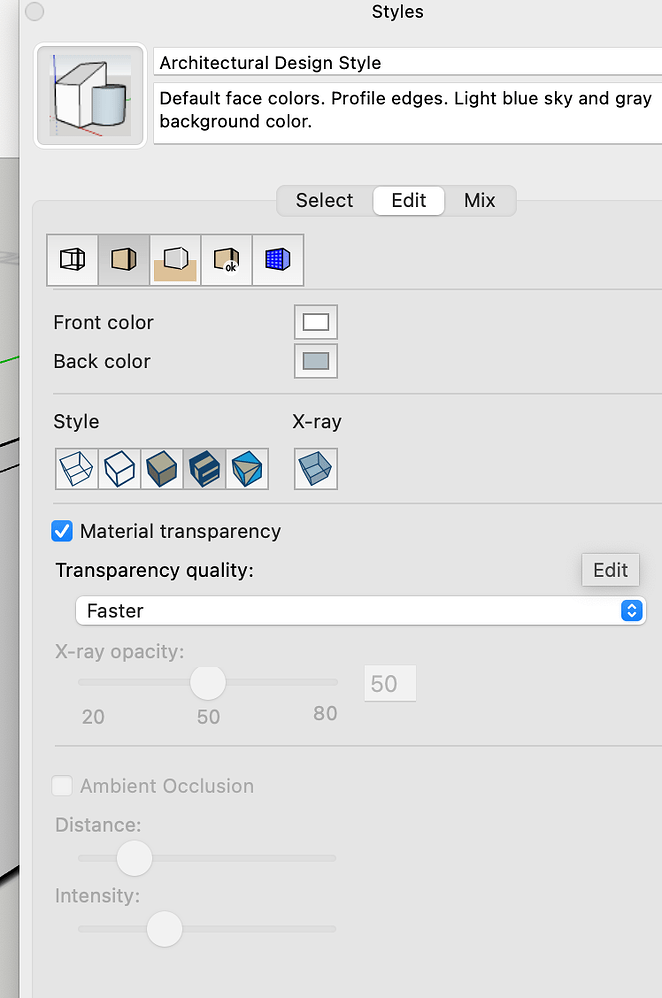This screenshot has height=998, width=662.
Task: Enable the Ambient Occlusion checkbox
Action: 62,786
